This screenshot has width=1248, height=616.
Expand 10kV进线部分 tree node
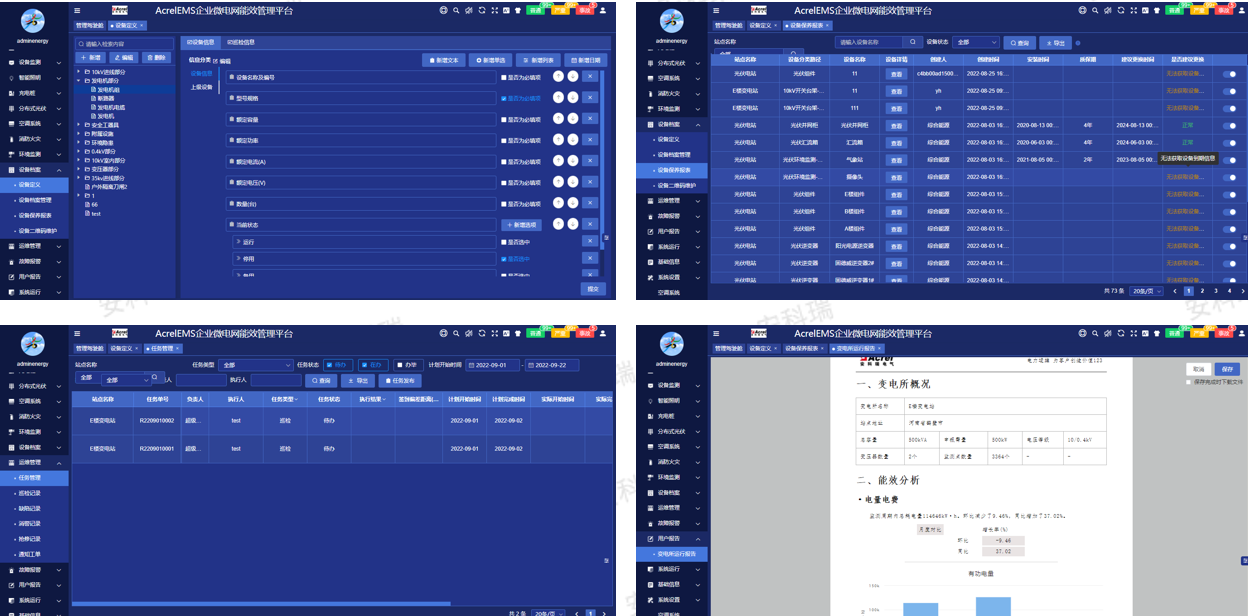coord(79,72)
